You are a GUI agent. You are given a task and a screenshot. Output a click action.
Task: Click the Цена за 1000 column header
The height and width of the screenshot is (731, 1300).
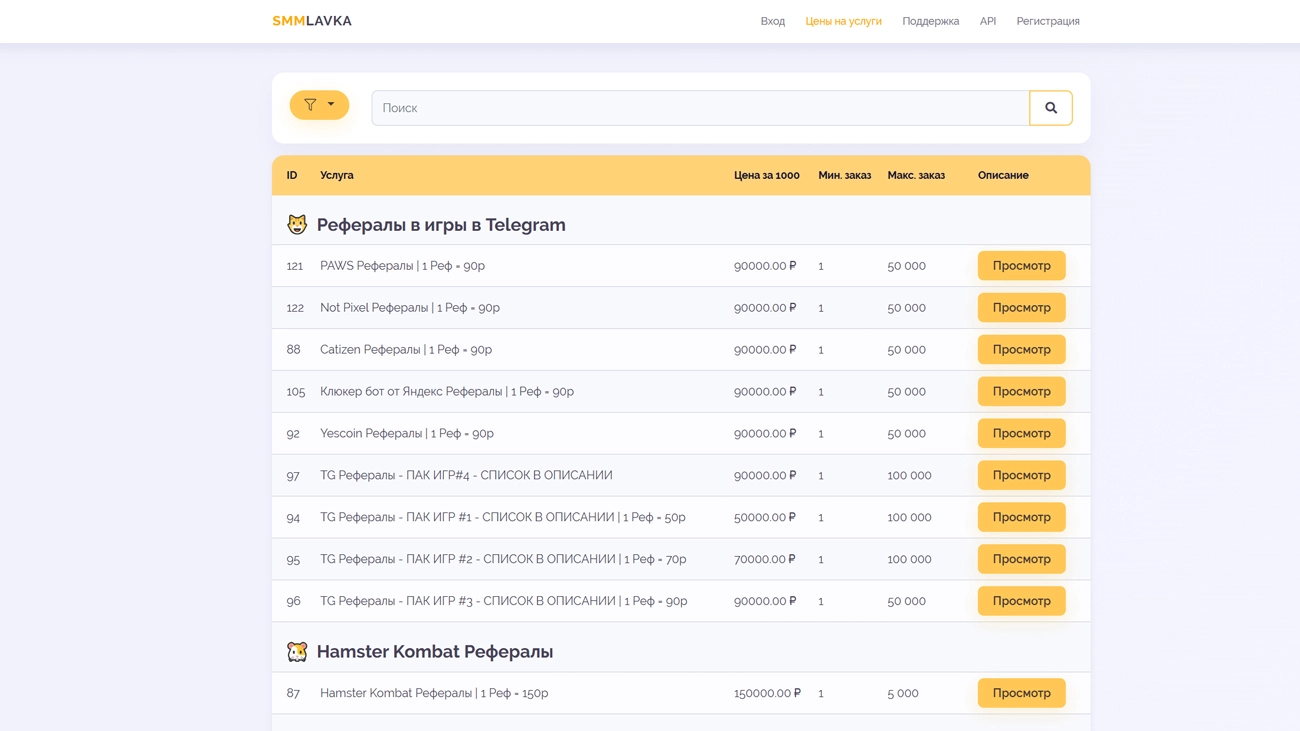tap(766, 175)
